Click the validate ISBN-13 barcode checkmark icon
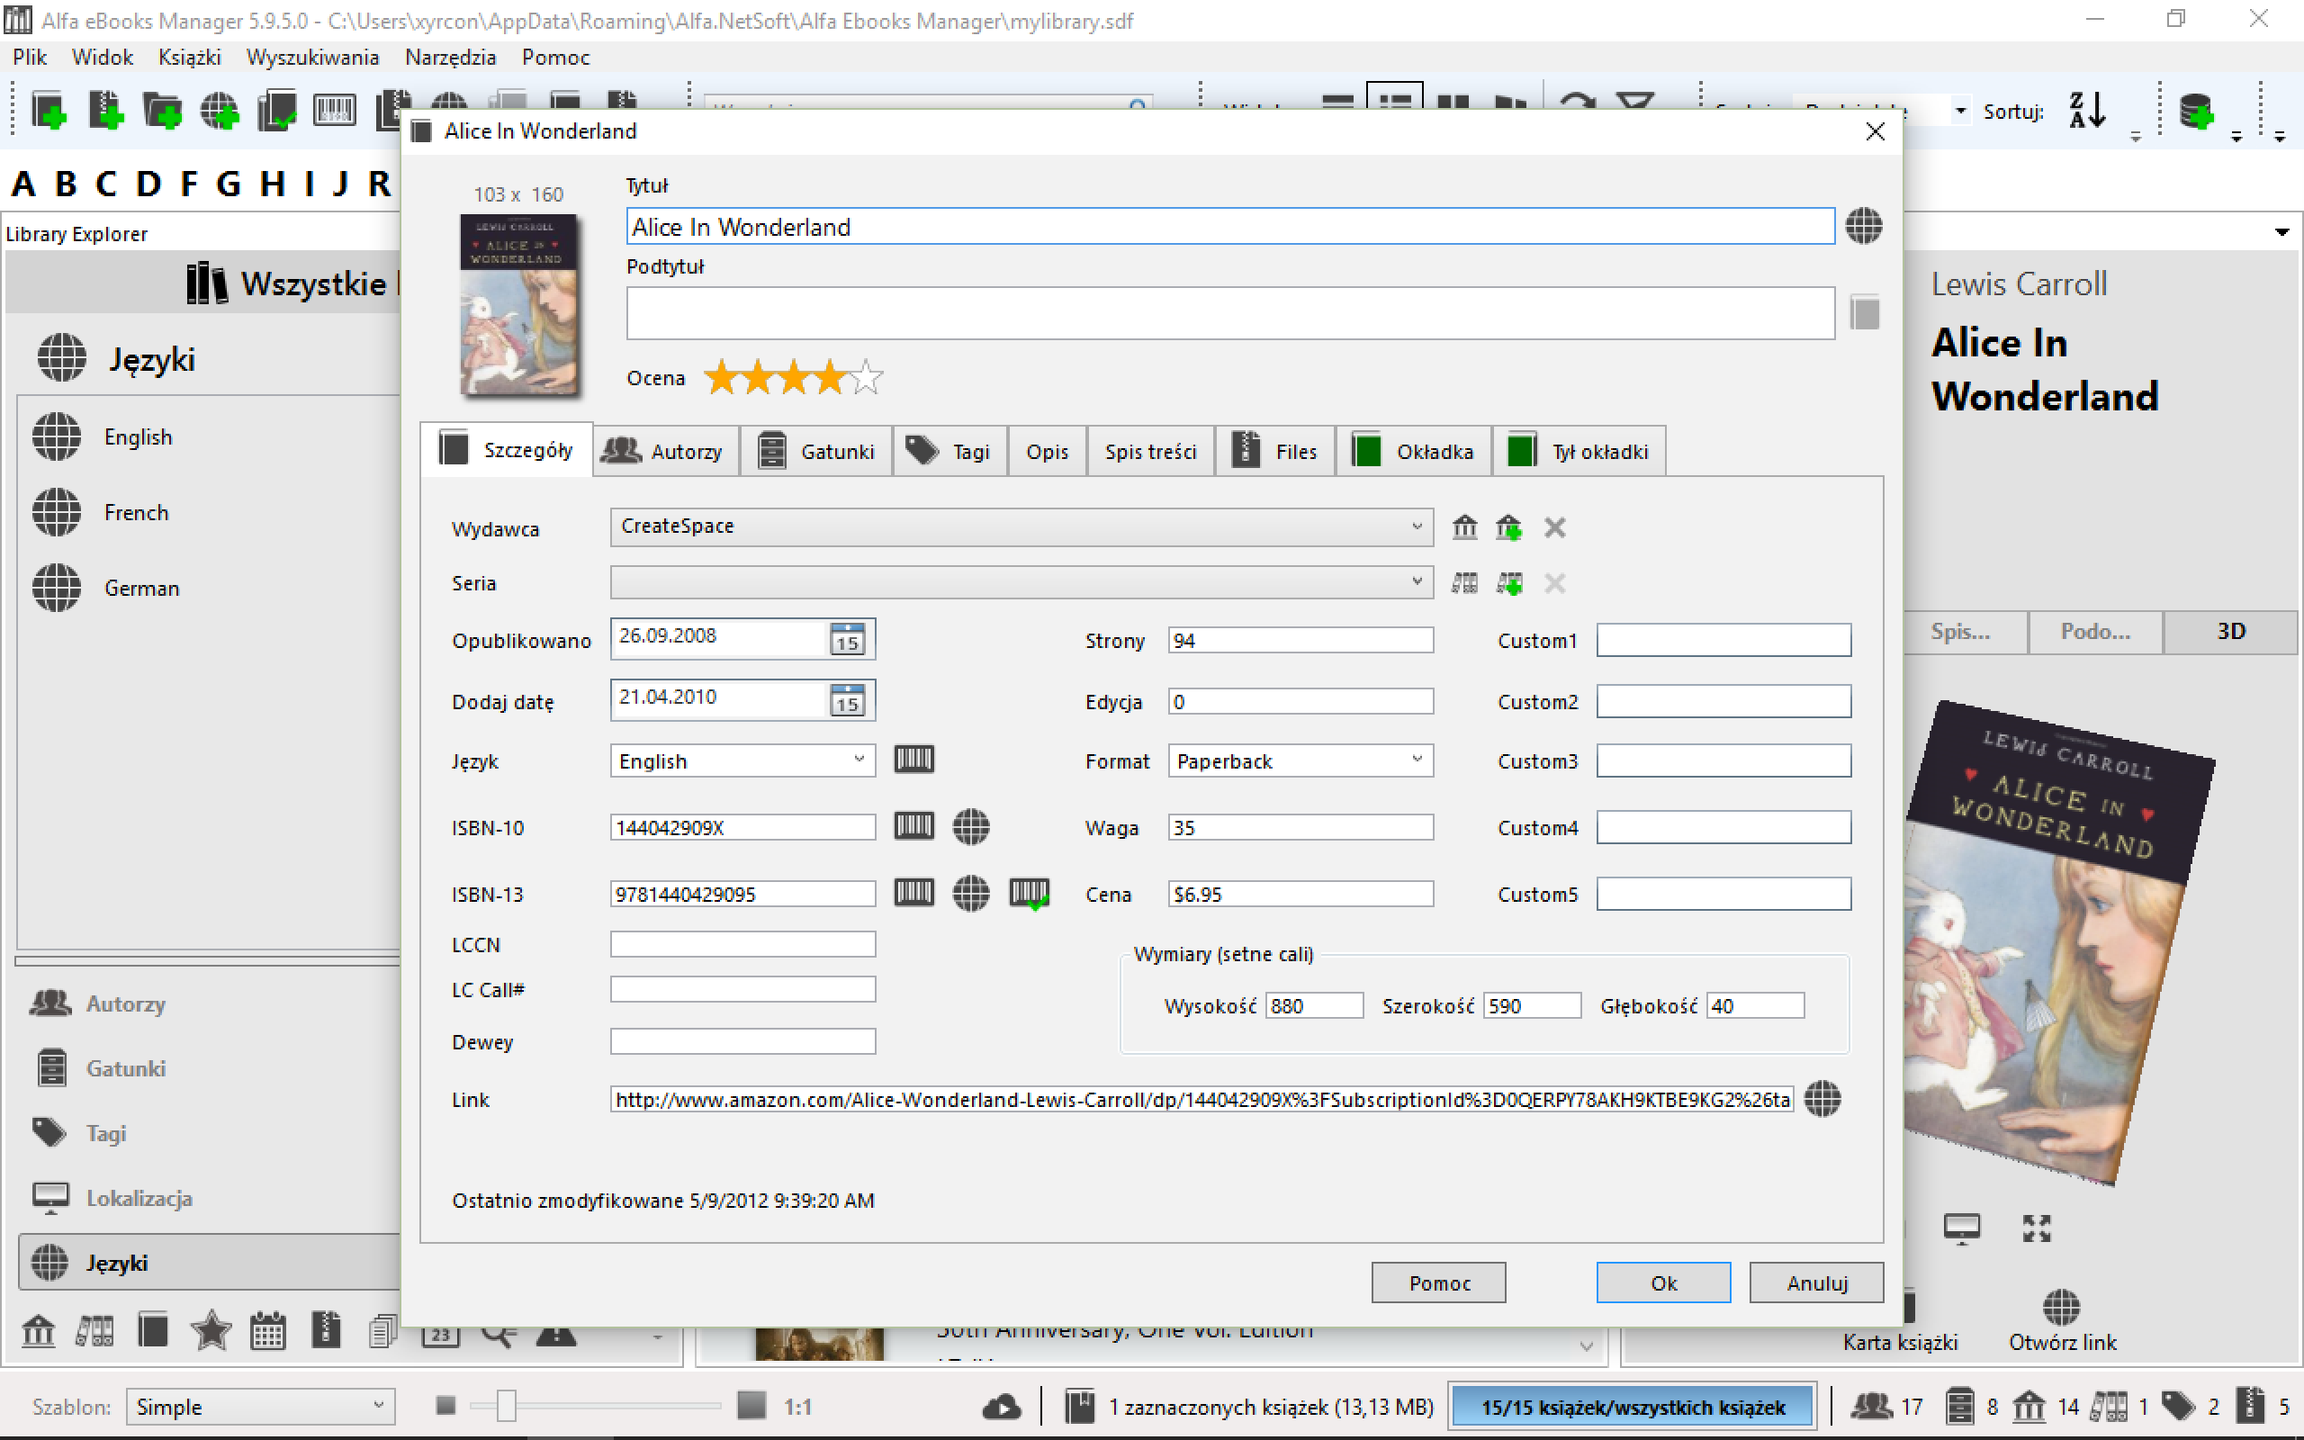Screen dimensions: 2304x1440 coord(1029,893)
